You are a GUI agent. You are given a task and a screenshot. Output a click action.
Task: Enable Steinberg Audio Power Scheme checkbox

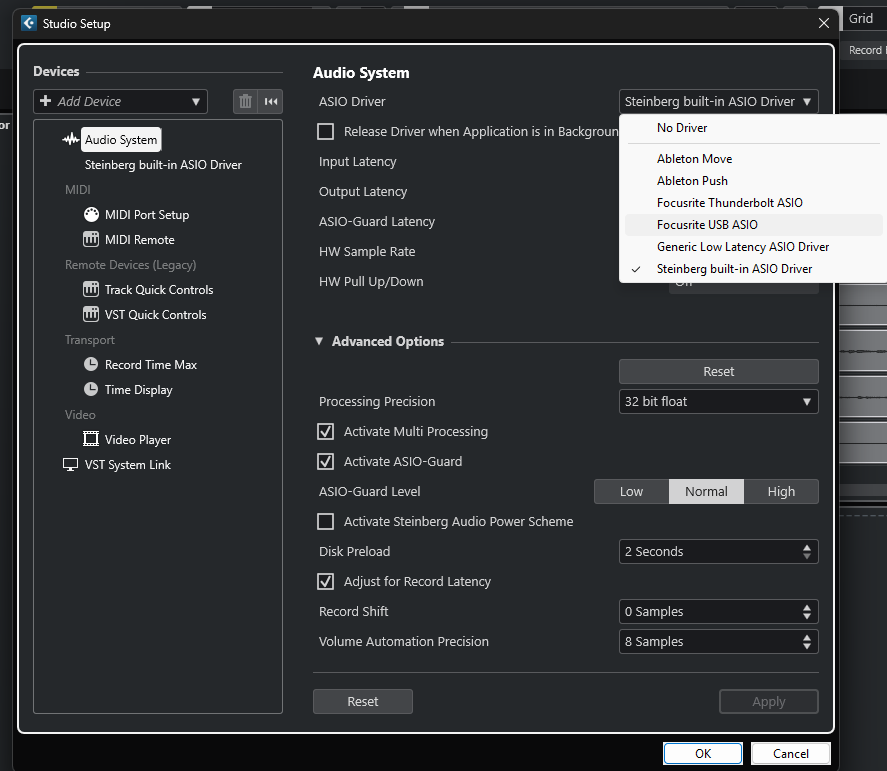(x=325, y=522)
